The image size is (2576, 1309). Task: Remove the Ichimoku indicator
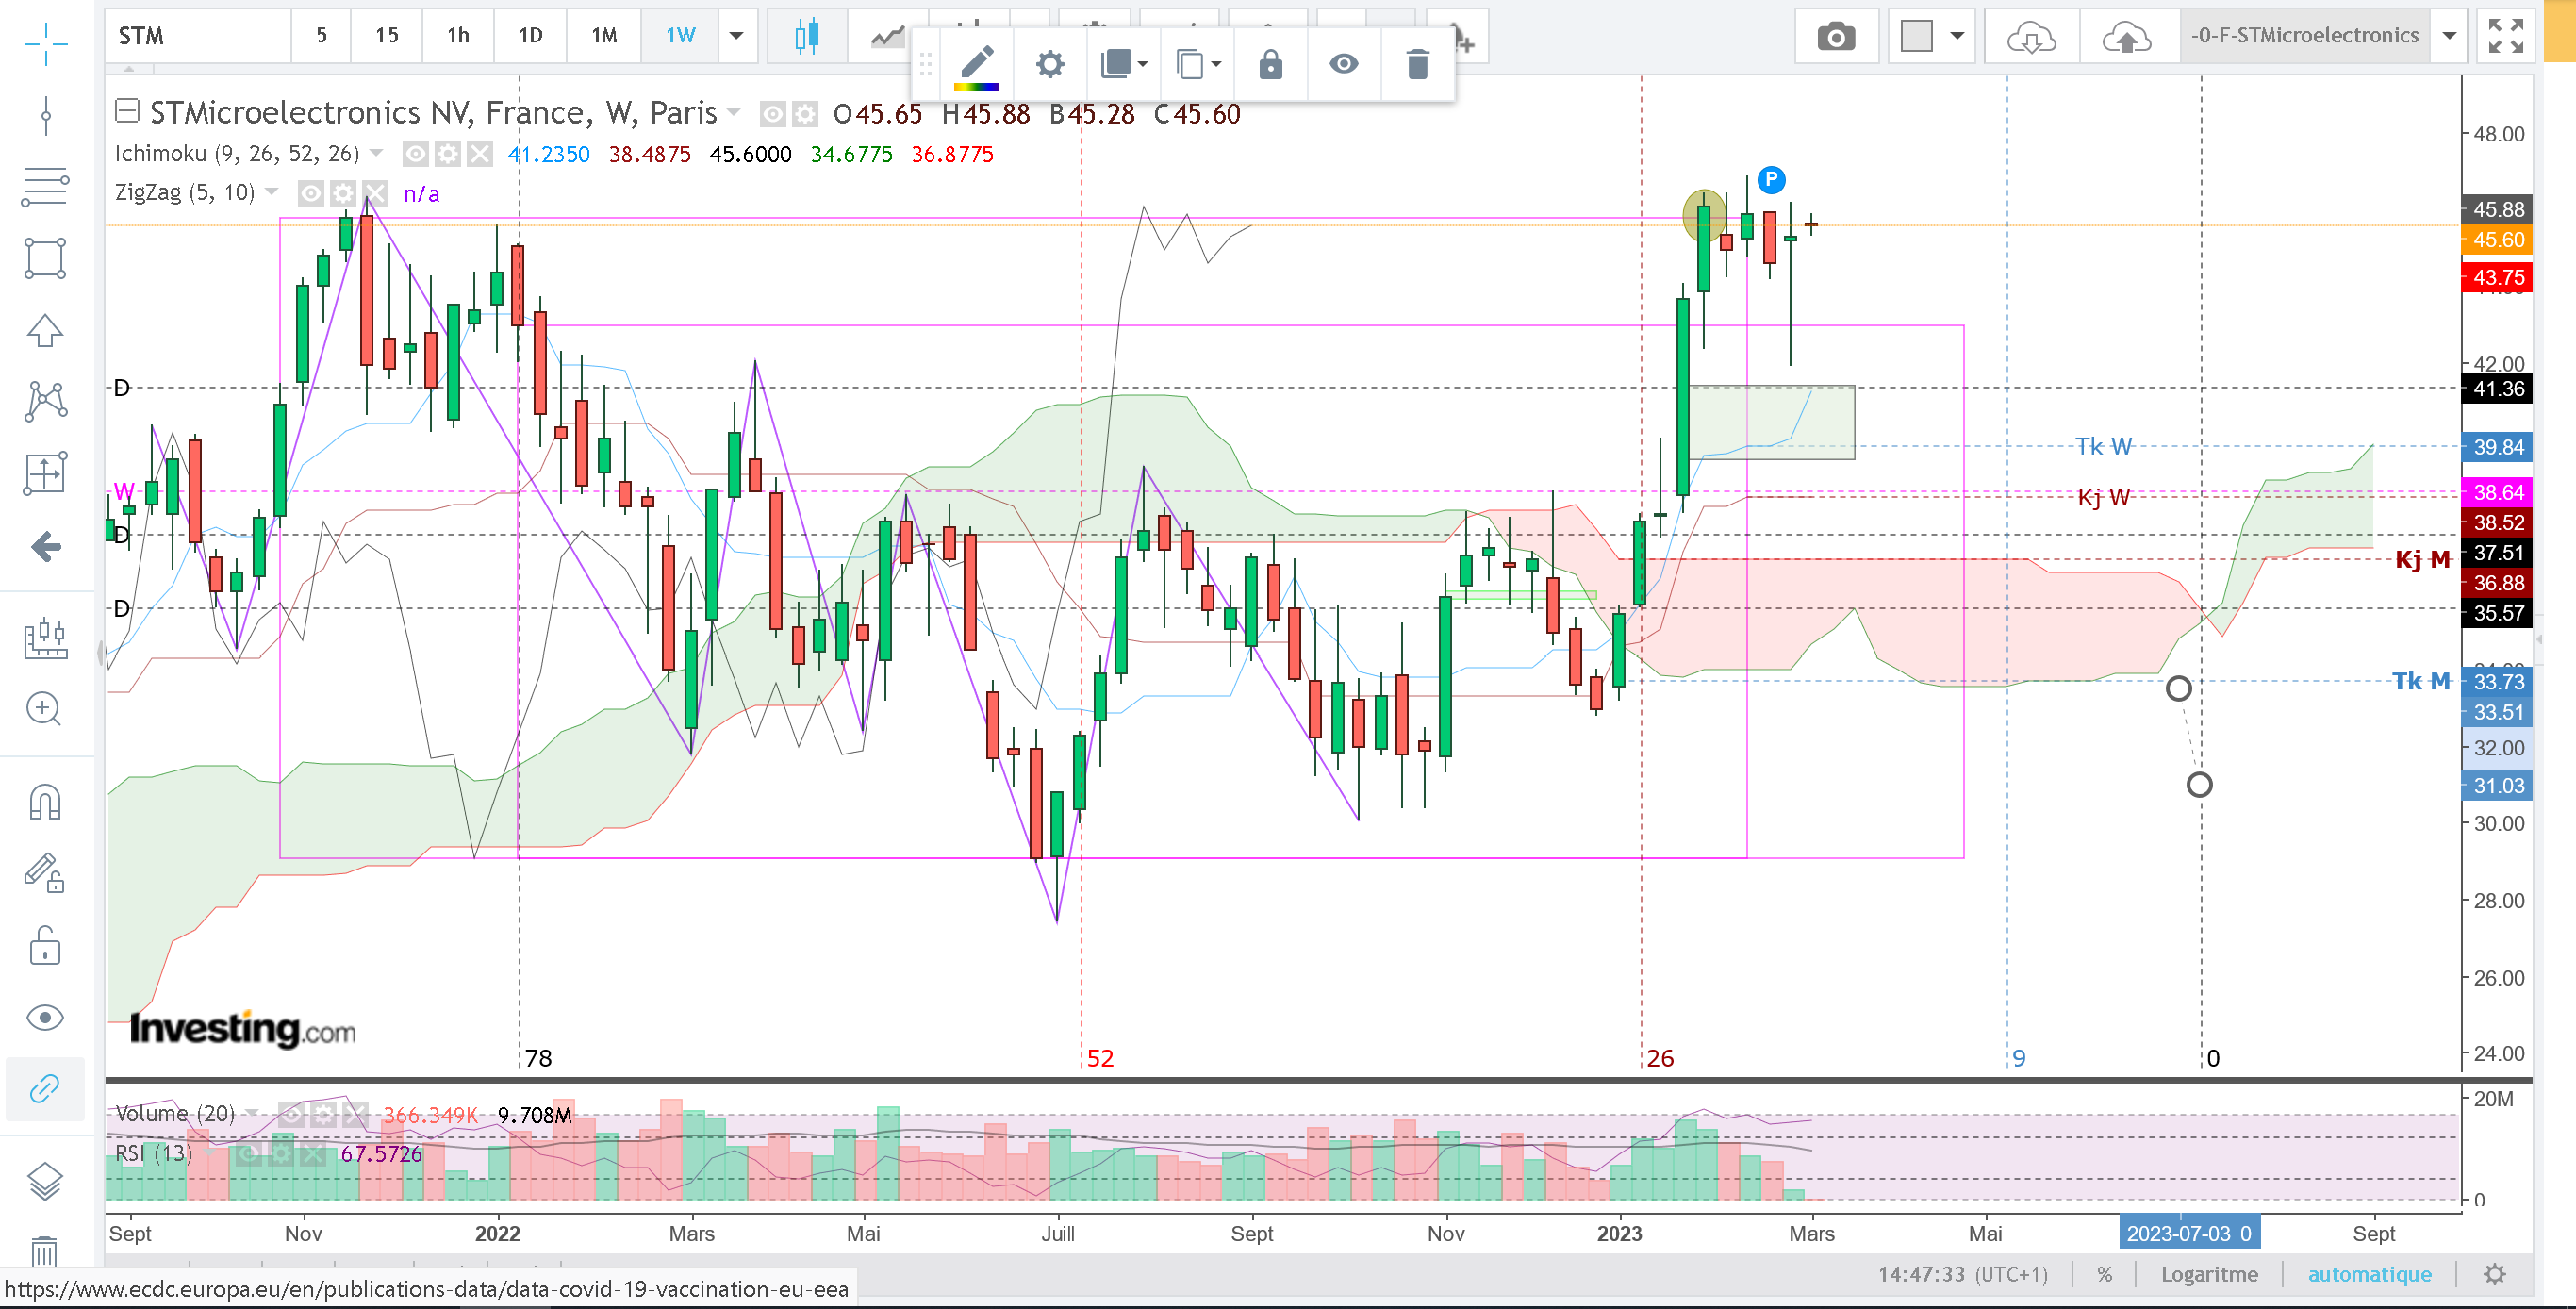pyautogui.click(x=480, y=154)
